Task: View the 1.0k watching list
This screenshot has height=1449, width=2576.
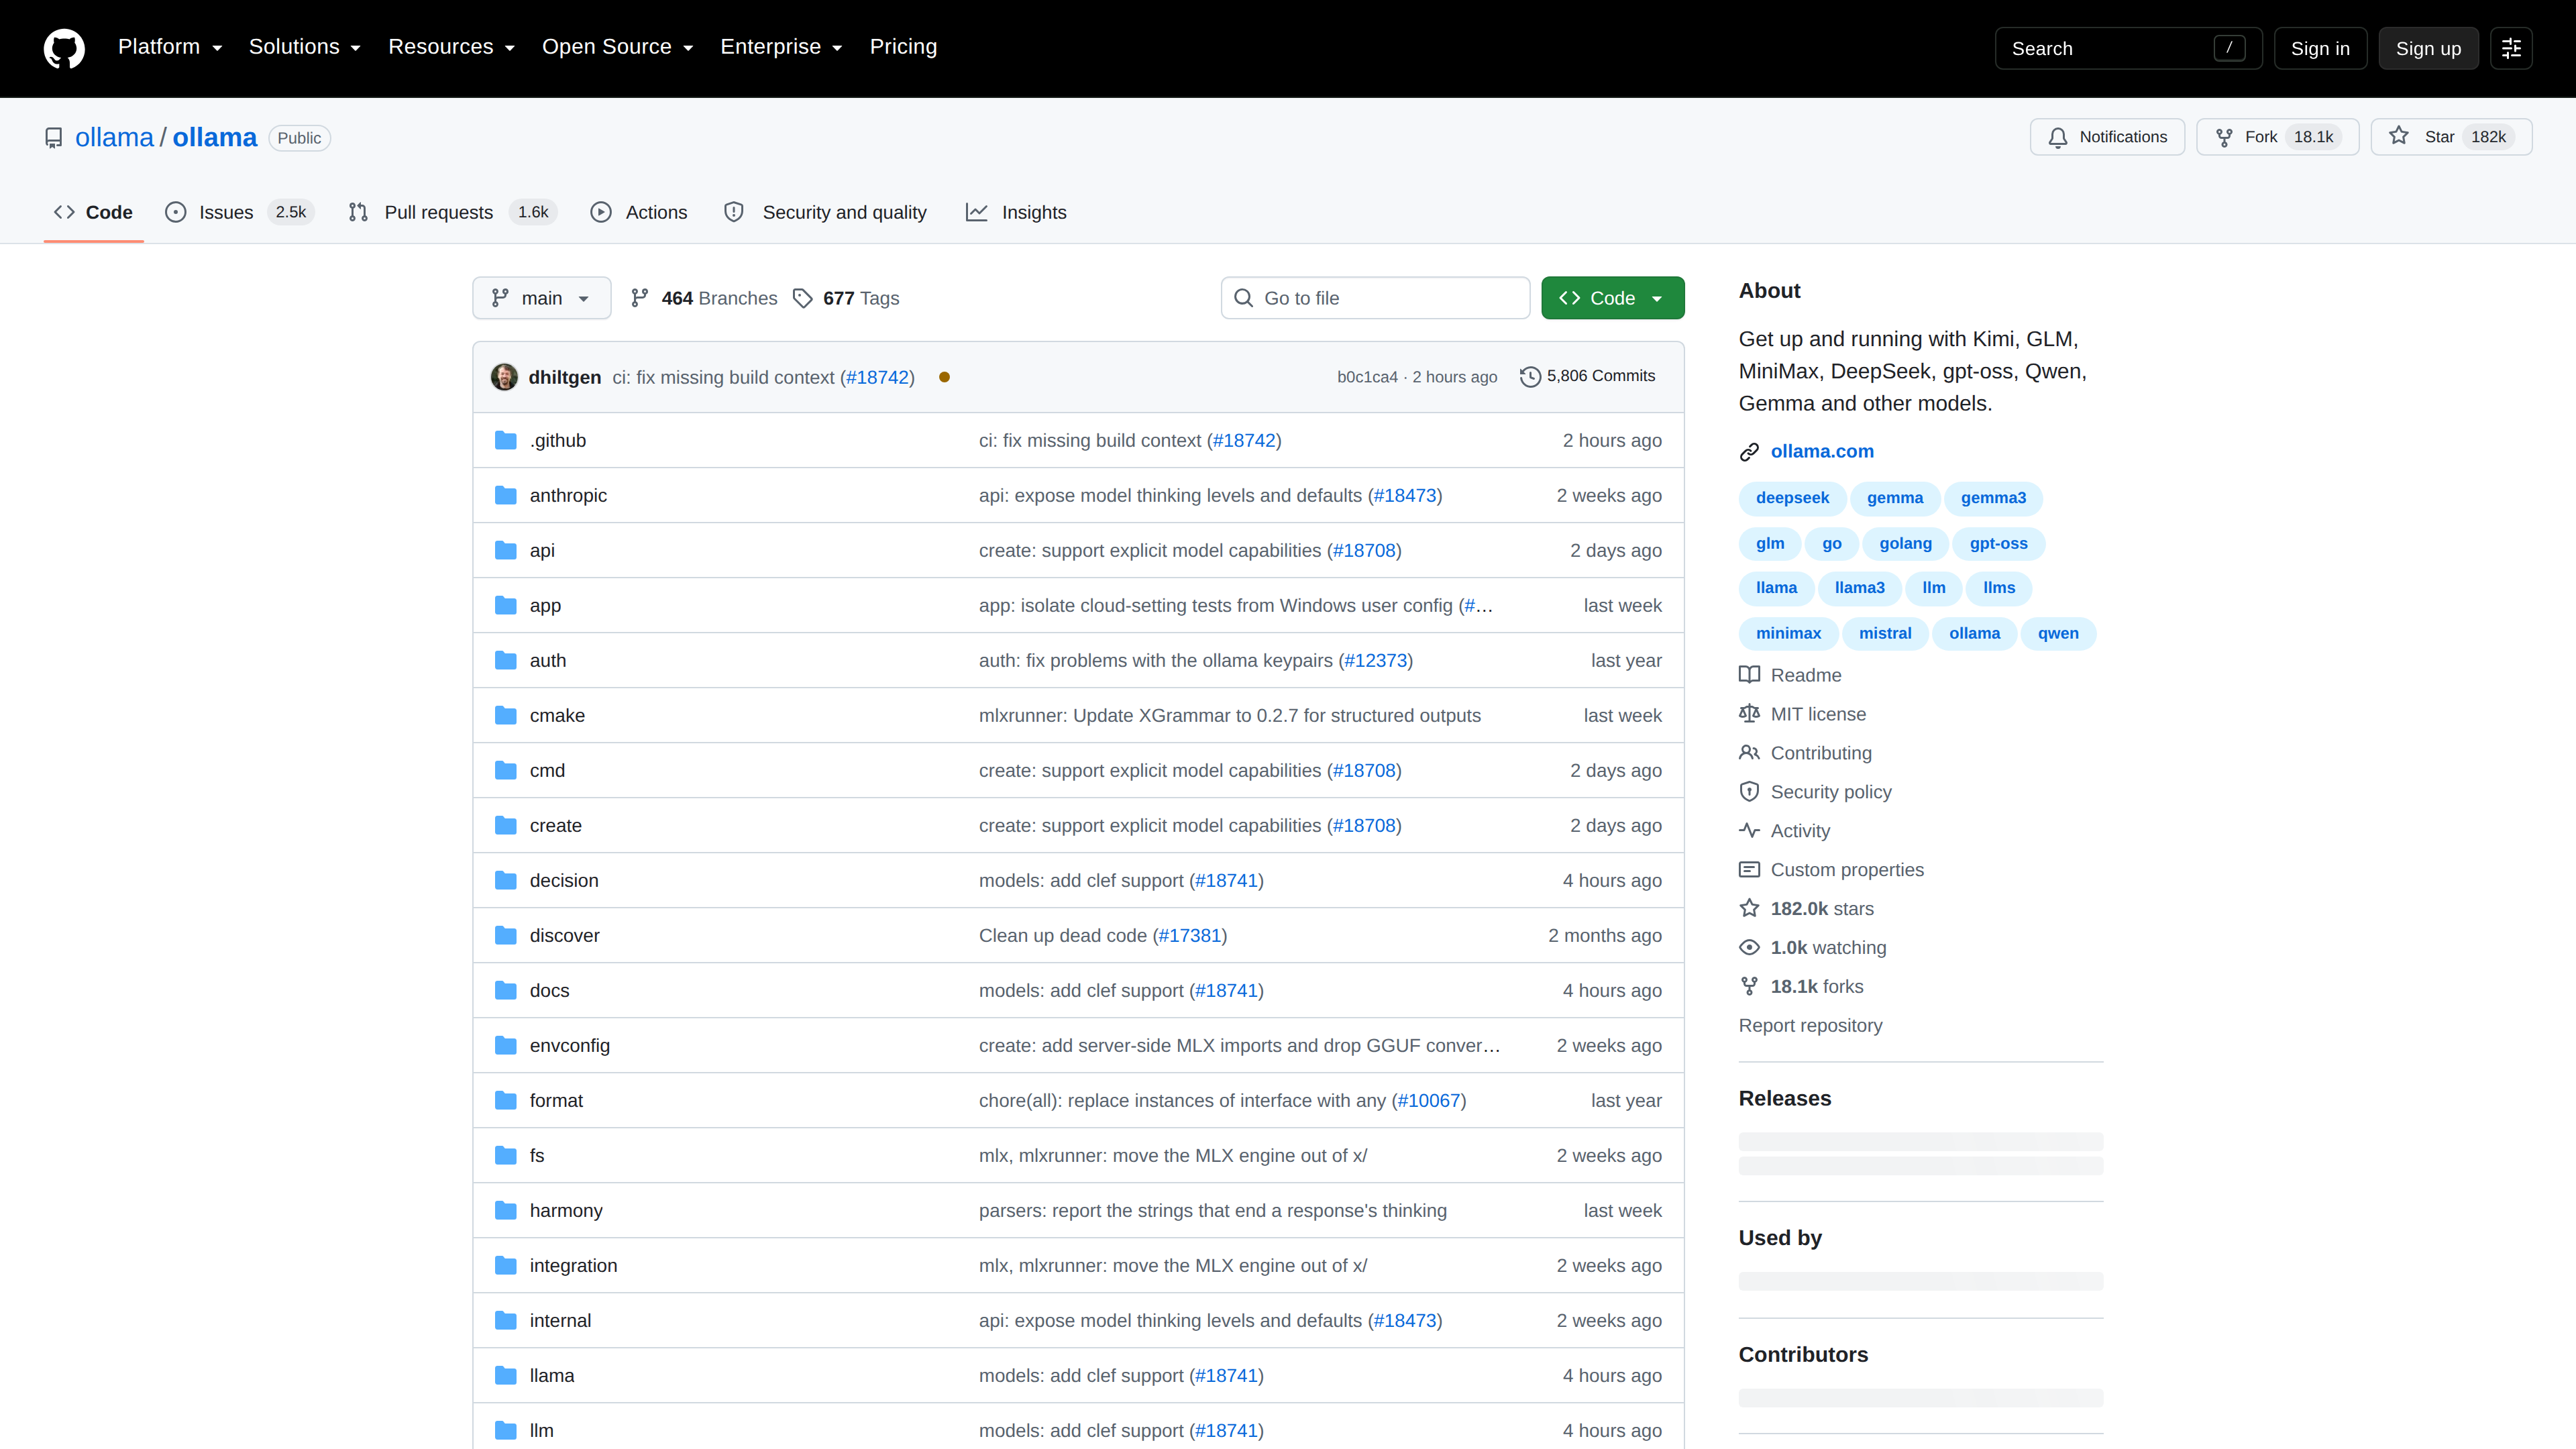Action: click(1812, 948)
